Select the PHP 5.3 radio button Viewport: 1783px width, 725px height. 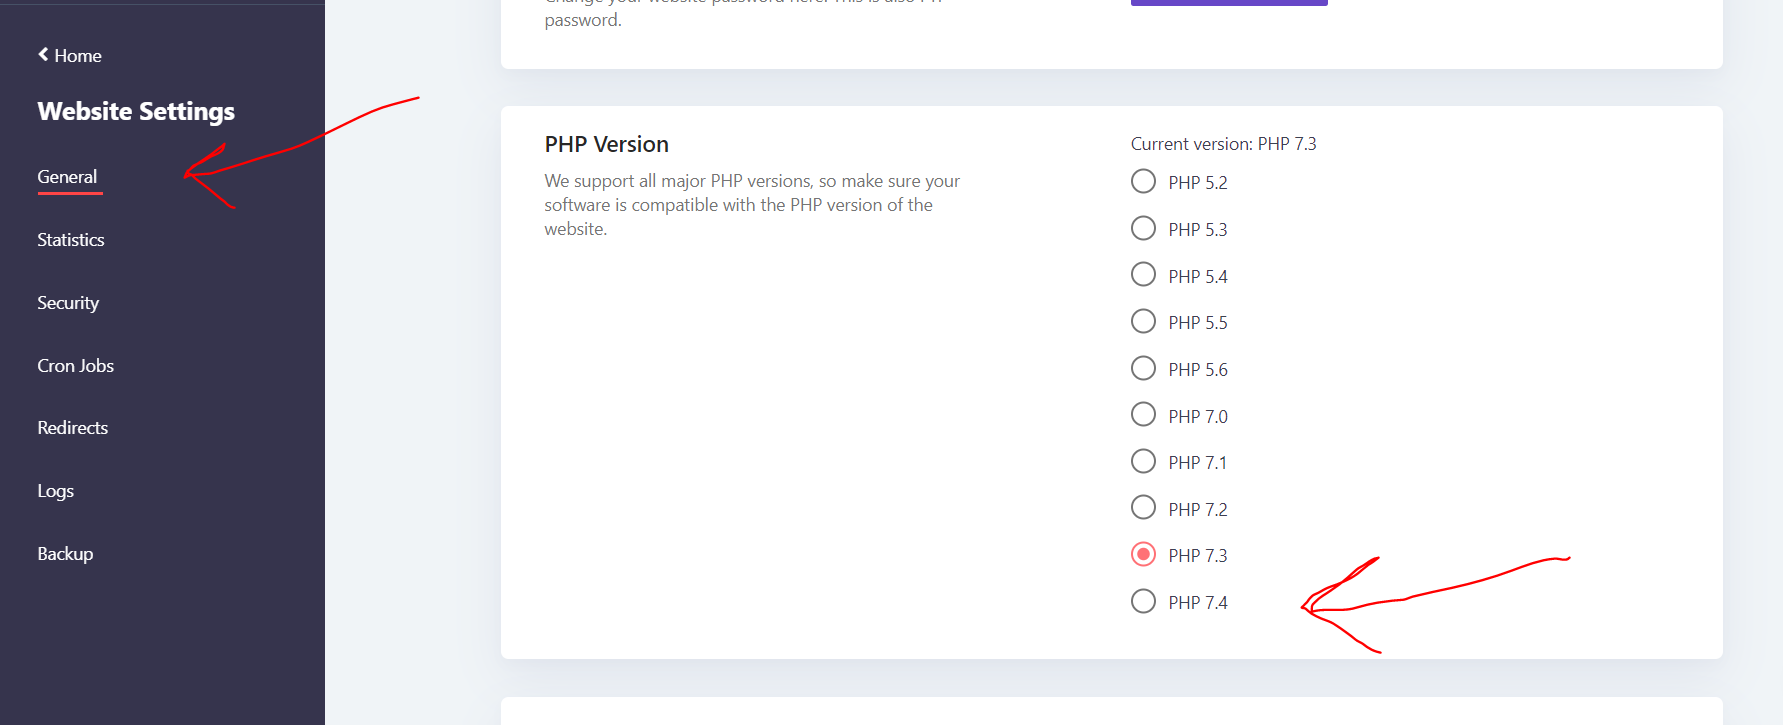1143,229
